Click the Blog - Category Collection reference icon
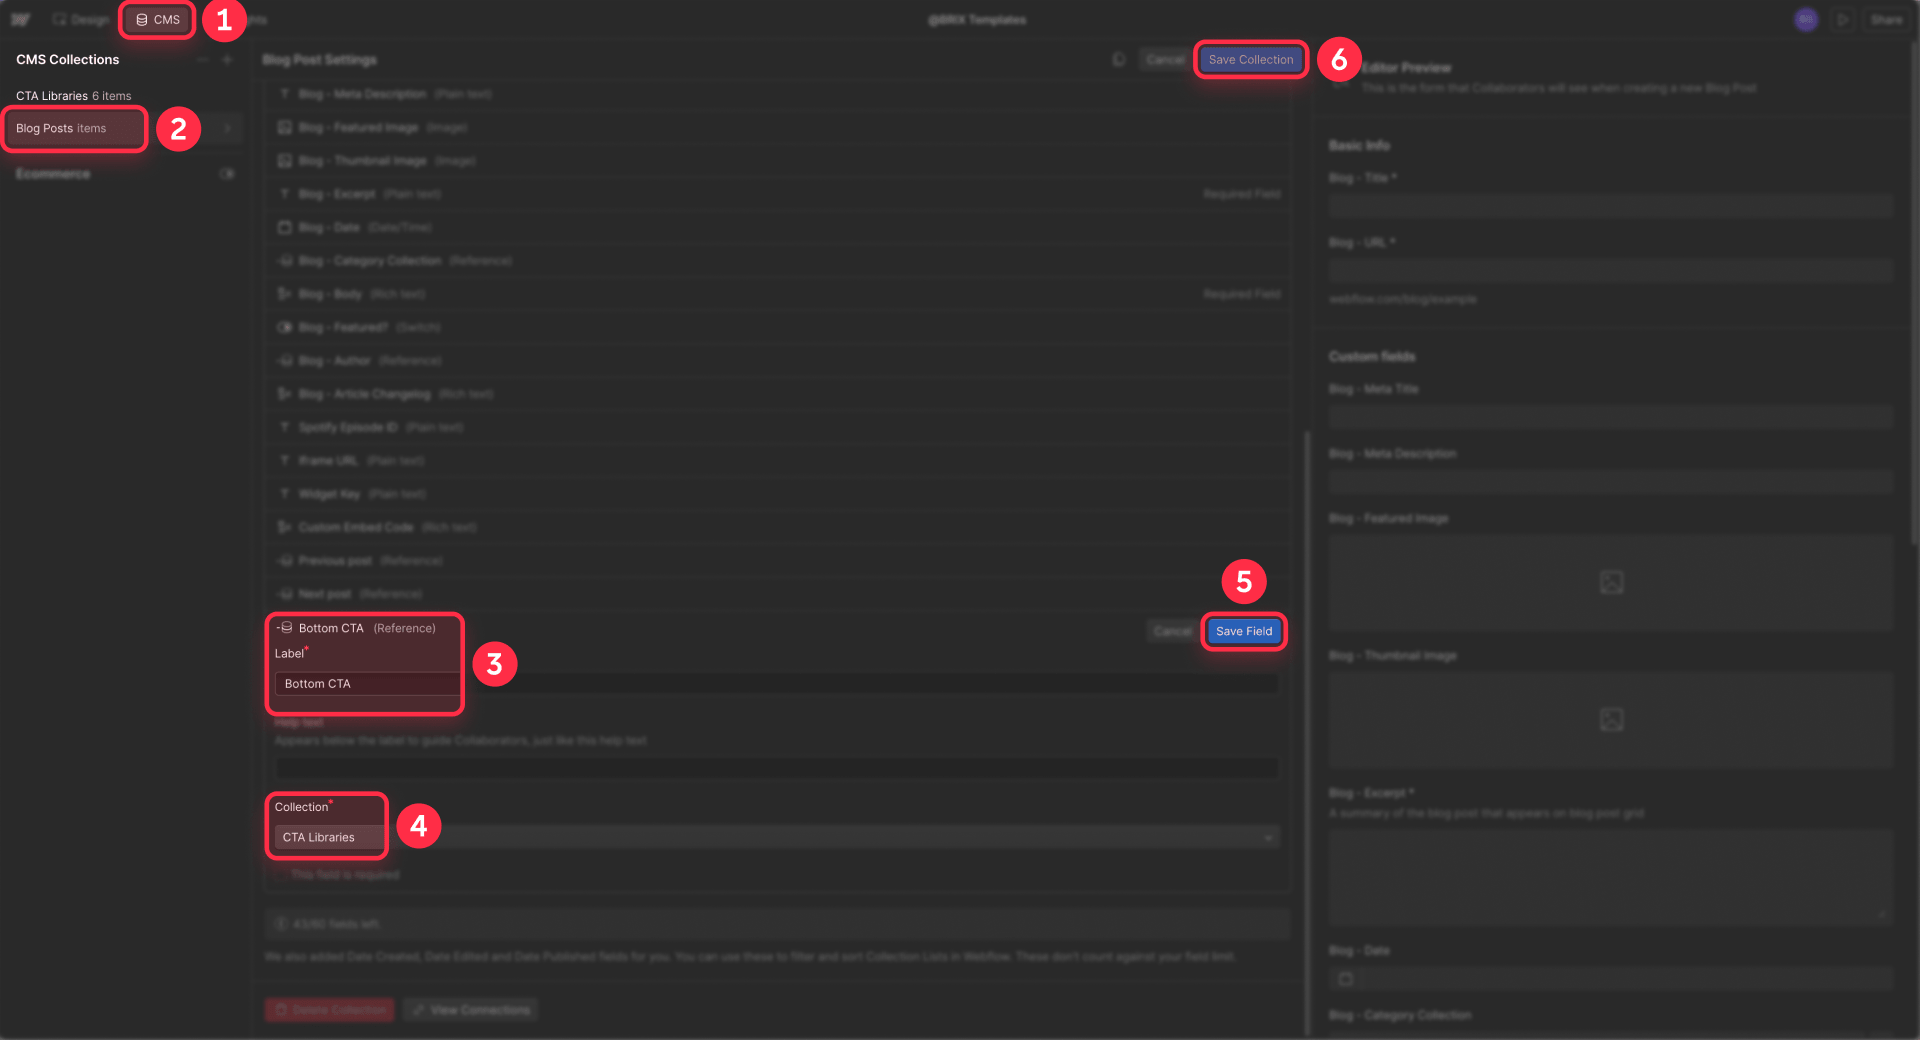The height and width of the screenshot is (1040, 1920). coord(285,261)
